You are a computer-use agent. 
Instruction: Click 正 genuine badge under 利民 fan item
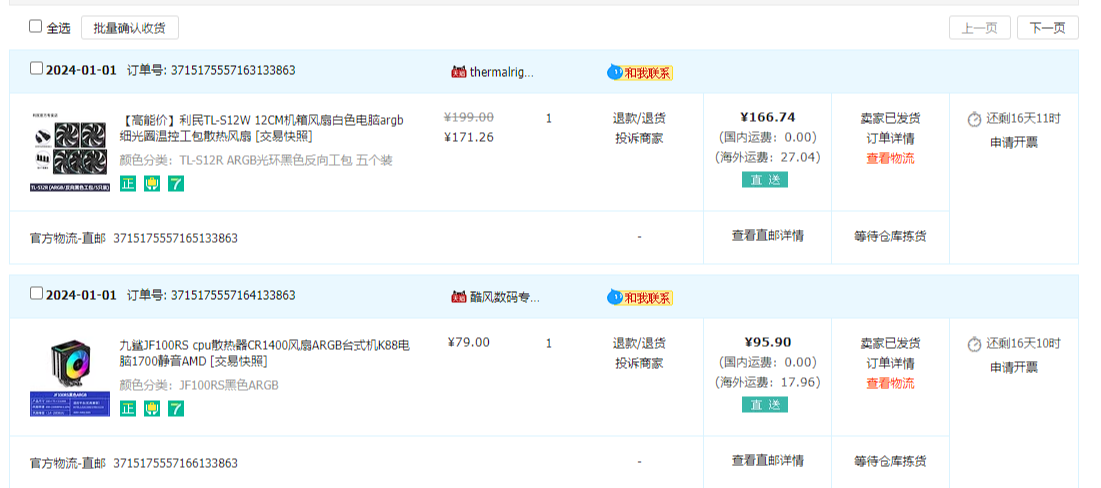[127, 184]
